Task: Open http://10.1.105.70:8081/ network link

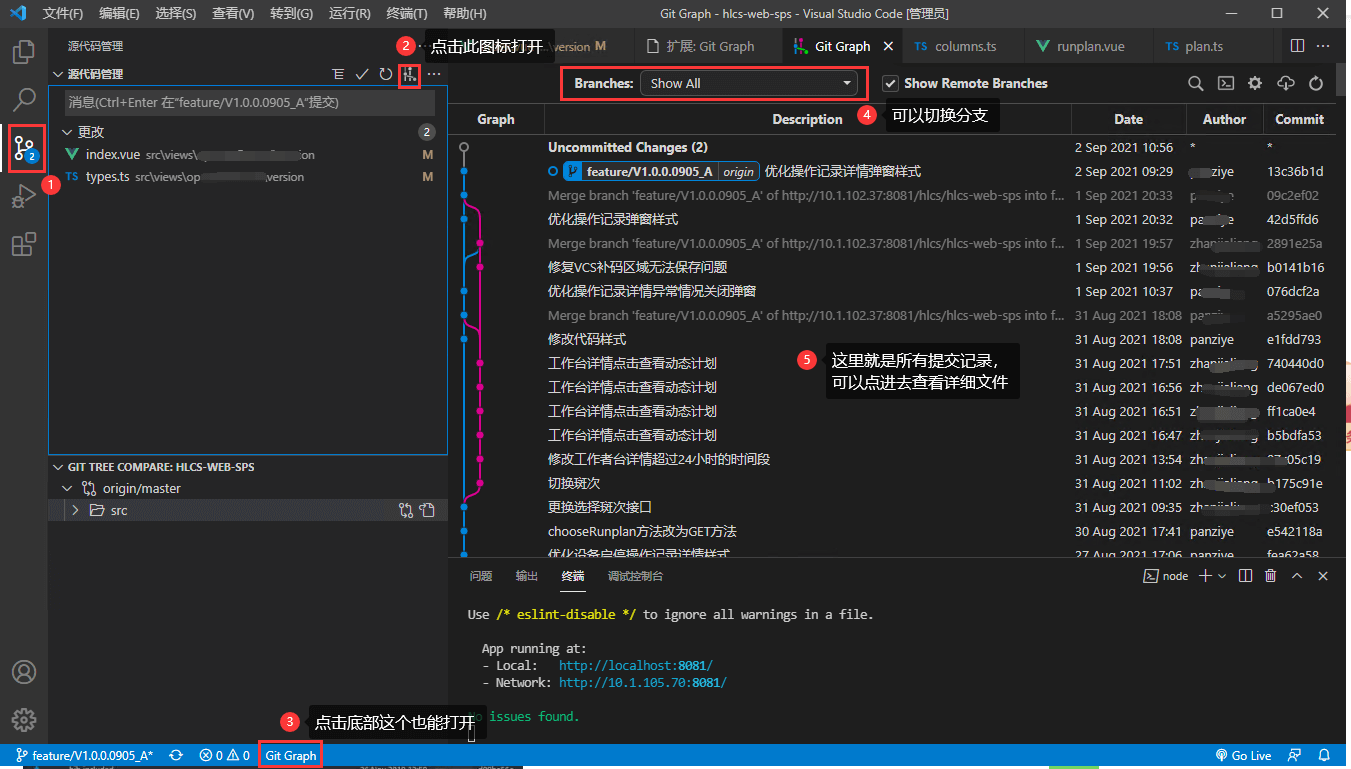Action: pos(642,683)
